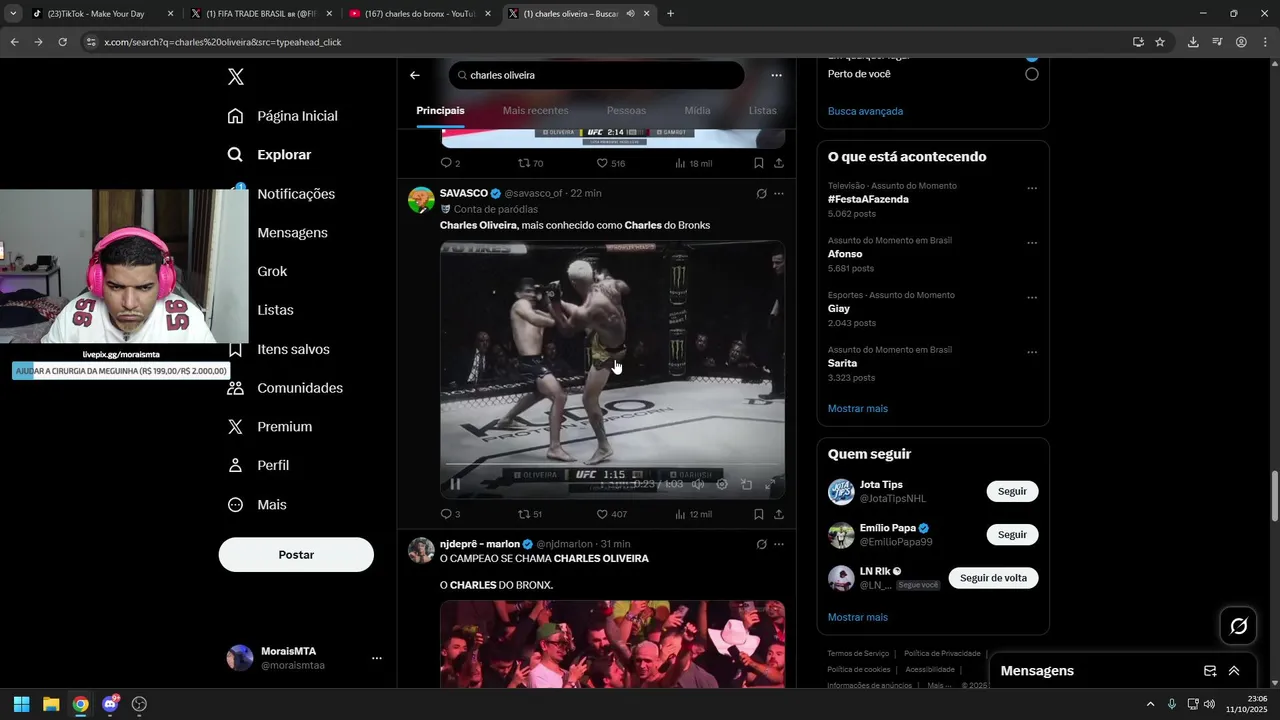Image resolution: width=1280 pixels, height=720 pixels.
Task: Expand SAVASCO video to fullscreen
Action: 770,484
